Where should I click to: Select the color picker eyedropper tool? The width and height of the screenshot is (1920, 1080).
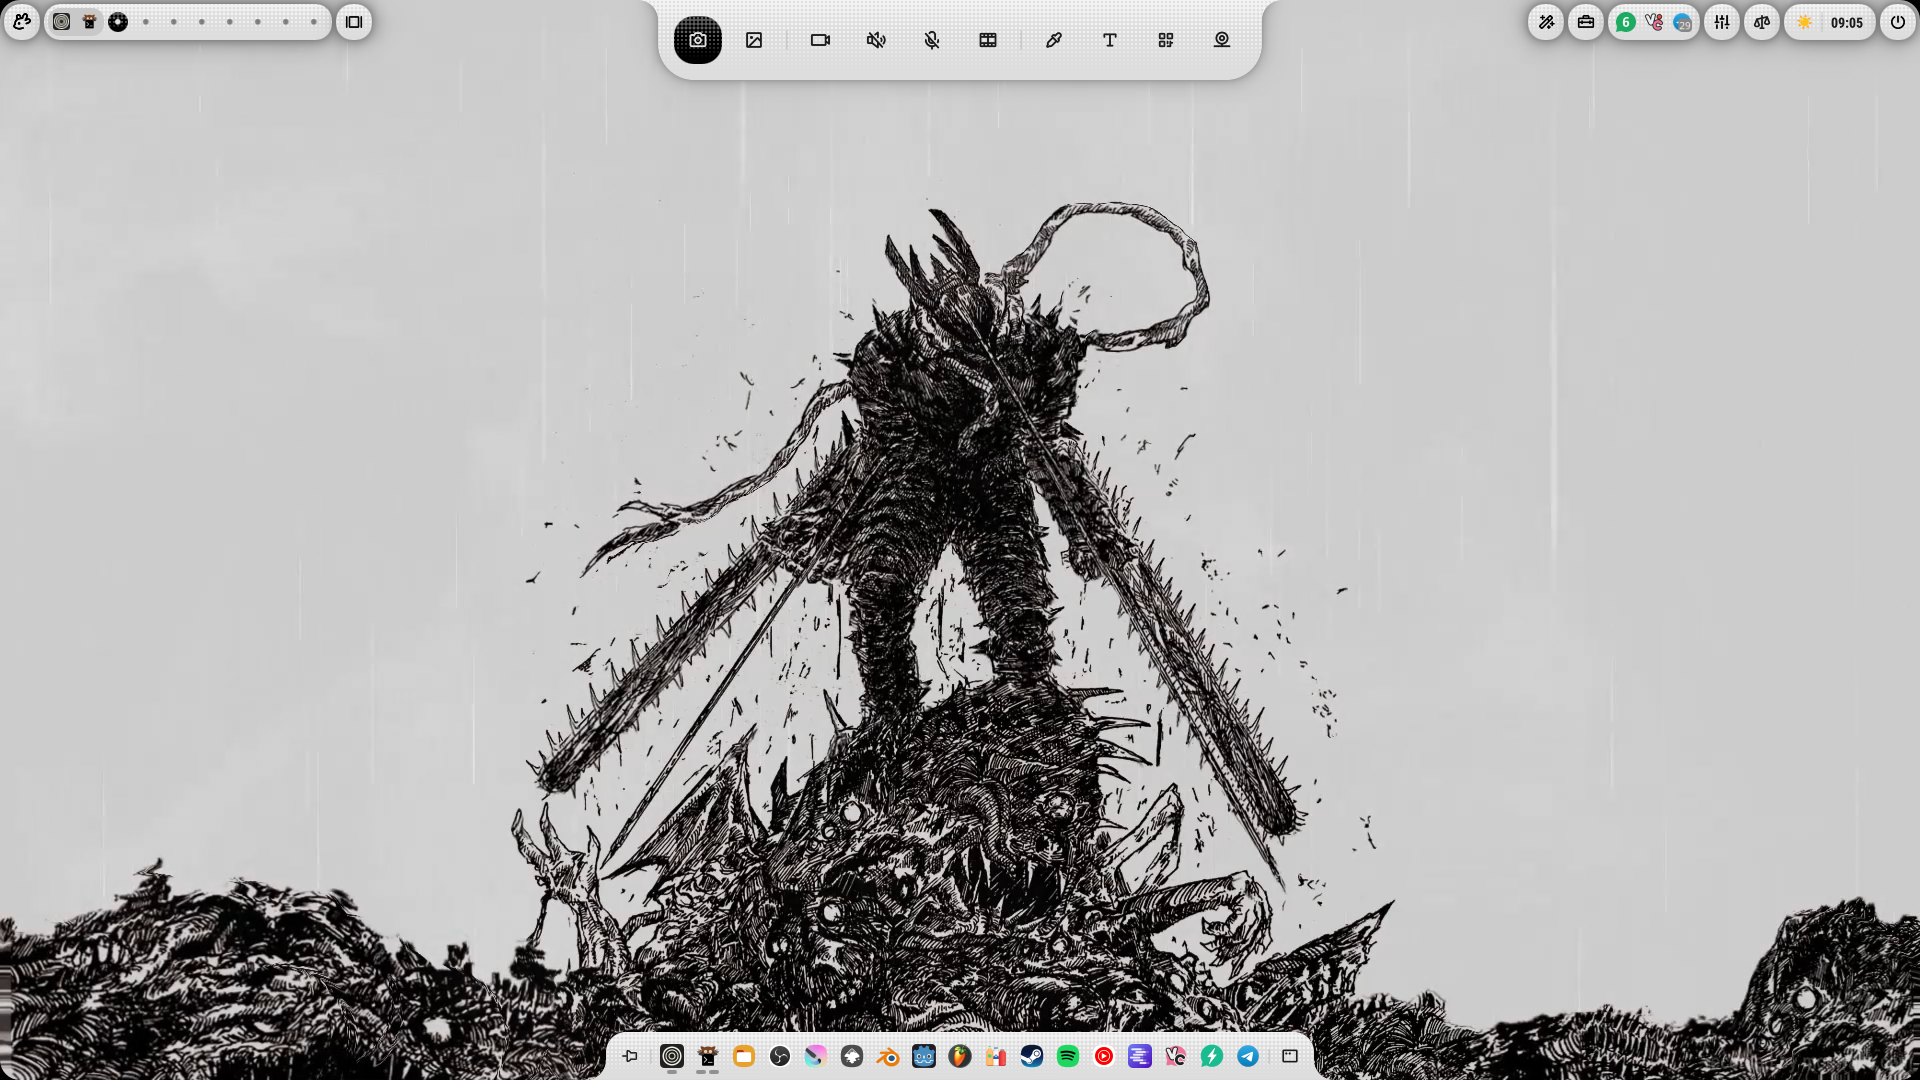[x=1053, y=40]
